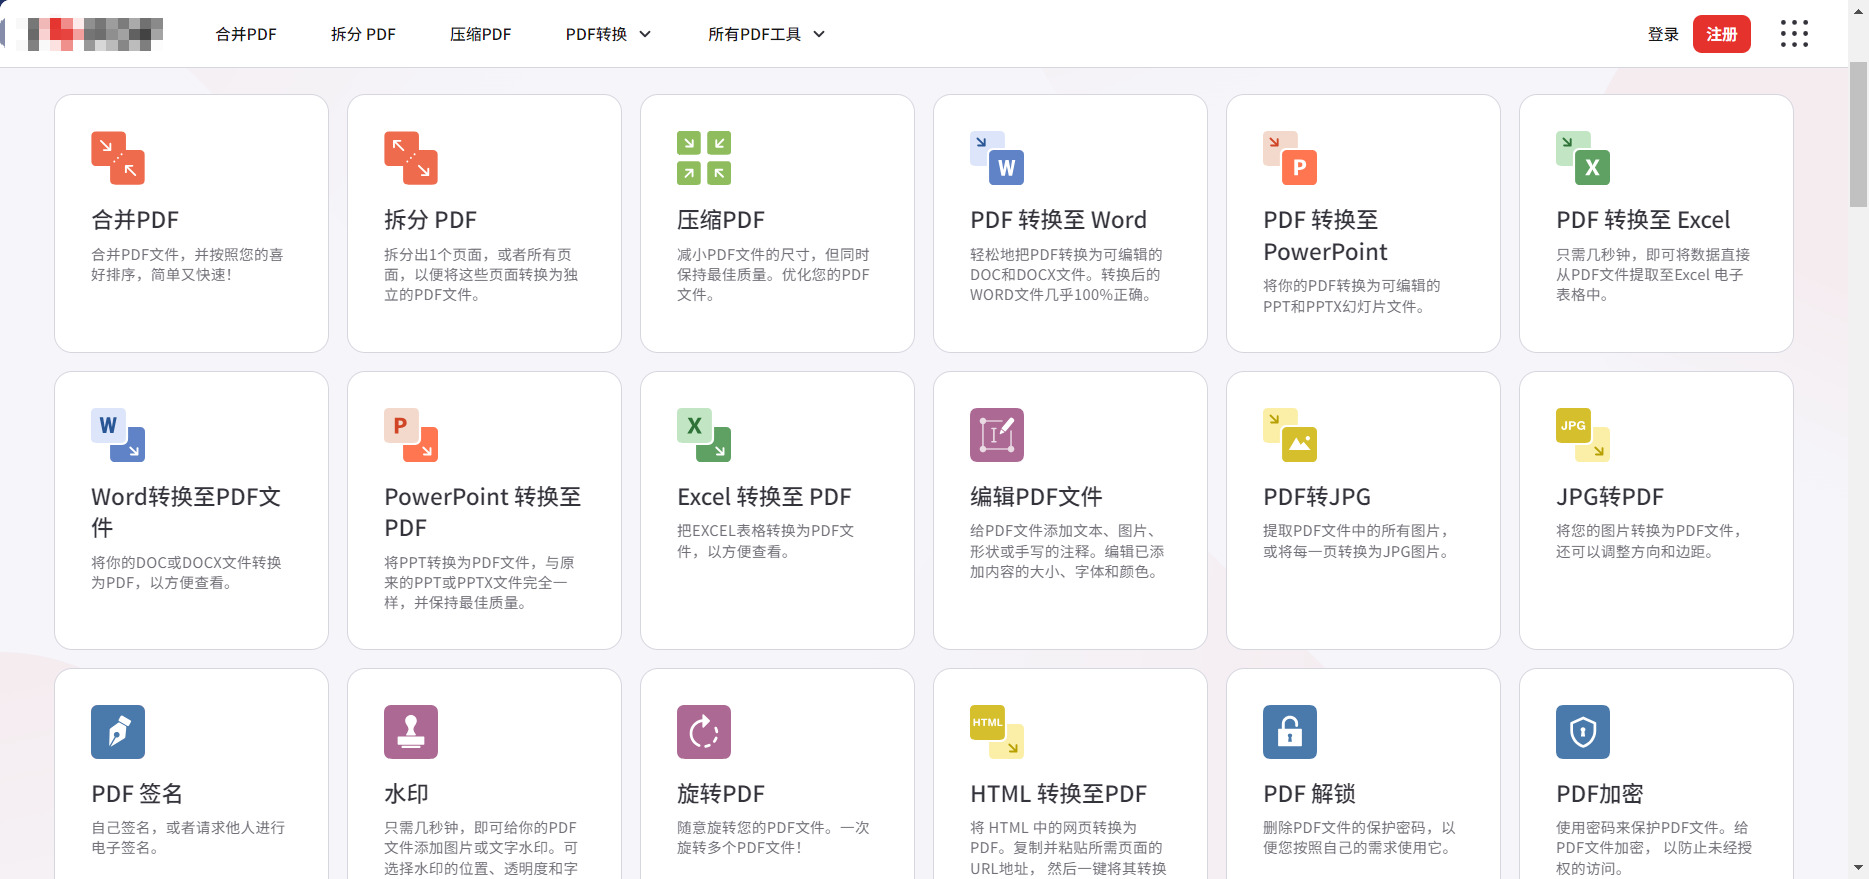Select the PDF to Word icon
This screenshot has width=1869, height=879.
click(997, 158)
